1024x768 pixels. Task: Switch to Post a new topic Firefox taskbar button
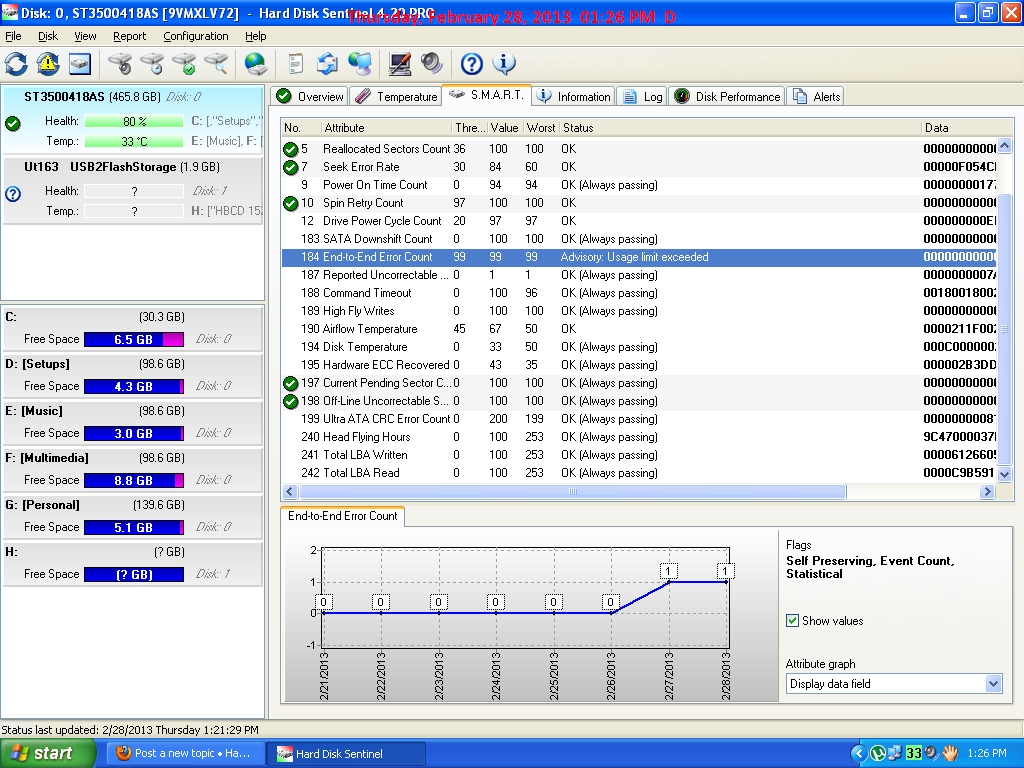[187, 753]
